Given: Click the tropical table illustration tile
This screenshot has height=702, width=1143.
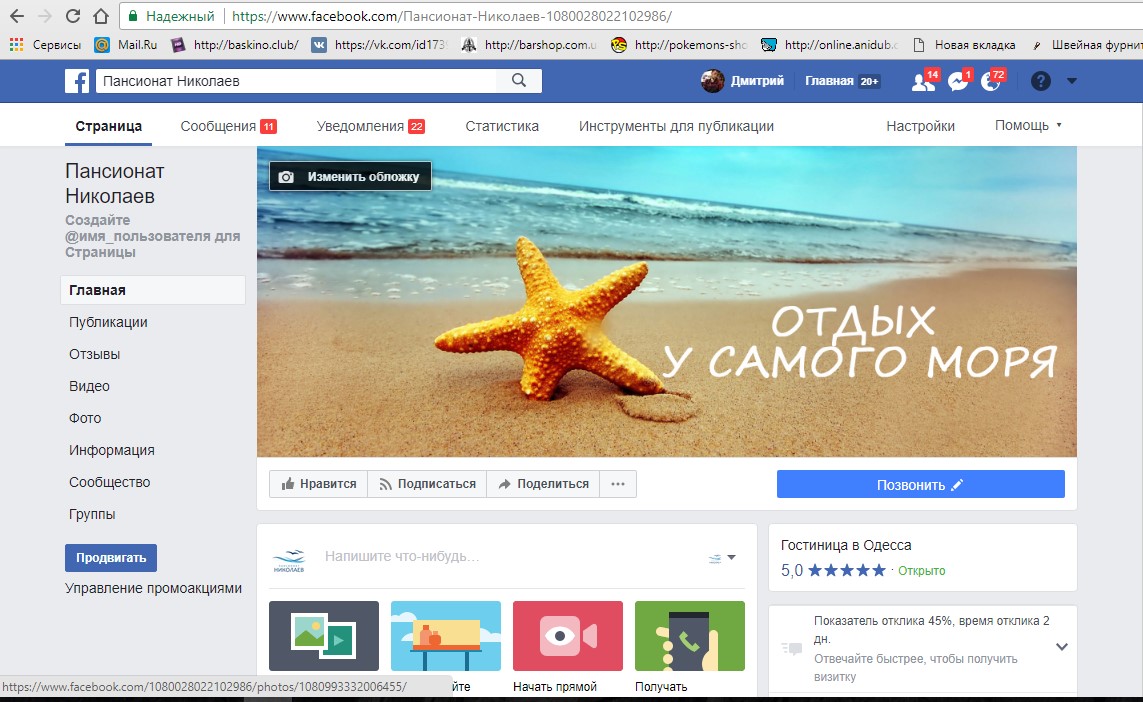Looking at the screenshot, I should pos(445,636).
